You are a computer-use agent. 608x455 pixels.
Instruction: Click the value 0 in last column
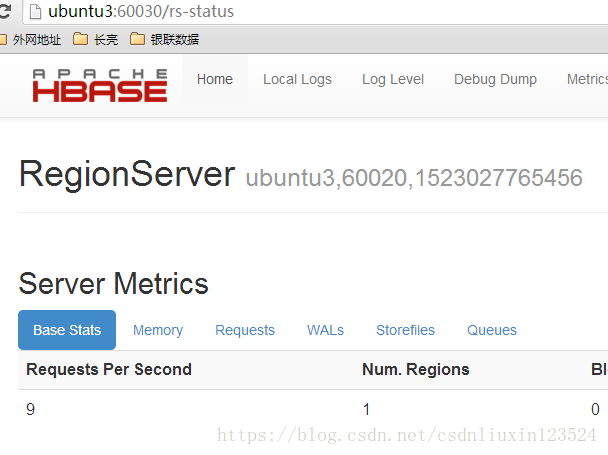pyautogui.click(x=595, y=410)
